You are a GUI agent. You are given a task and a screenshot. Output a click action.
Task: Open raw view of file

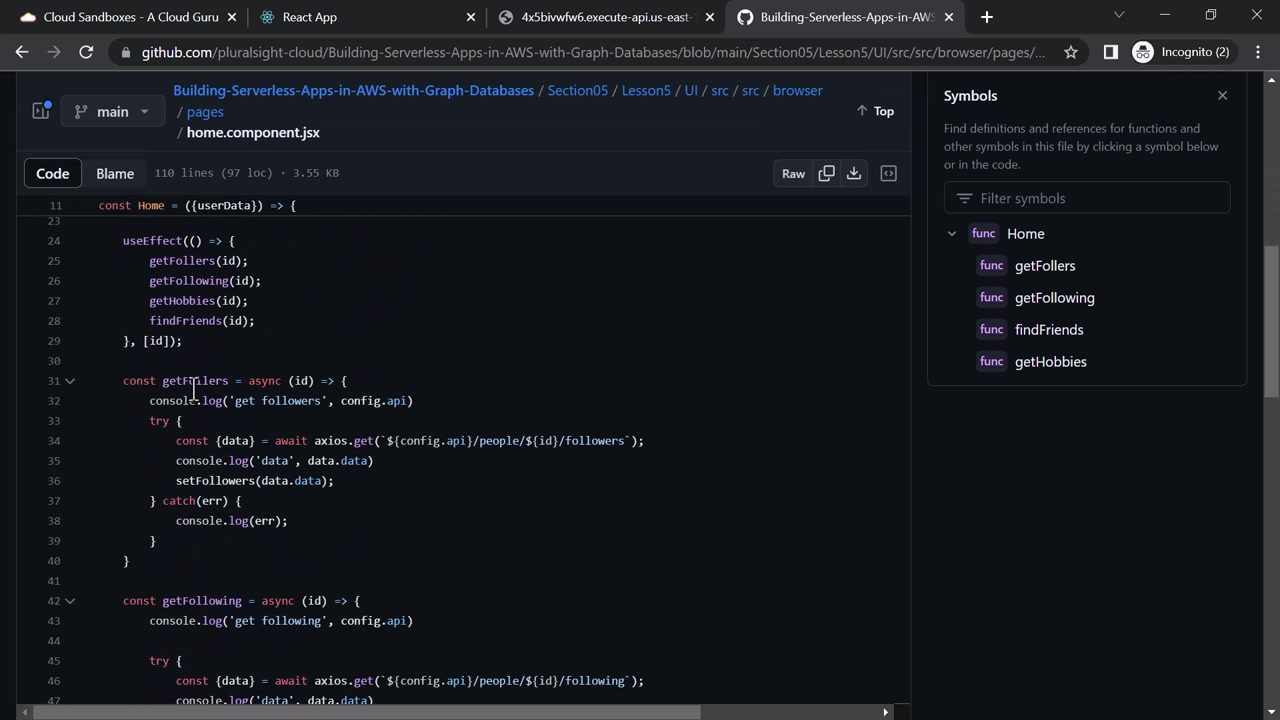pos(793,173)
